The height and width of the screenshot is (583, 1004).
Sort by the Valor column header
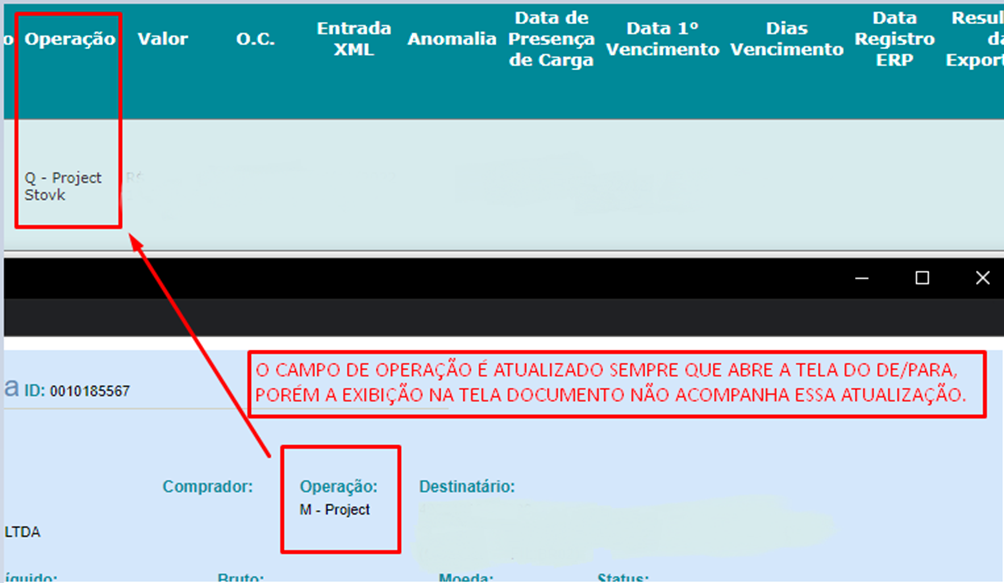tap(163, 39)
